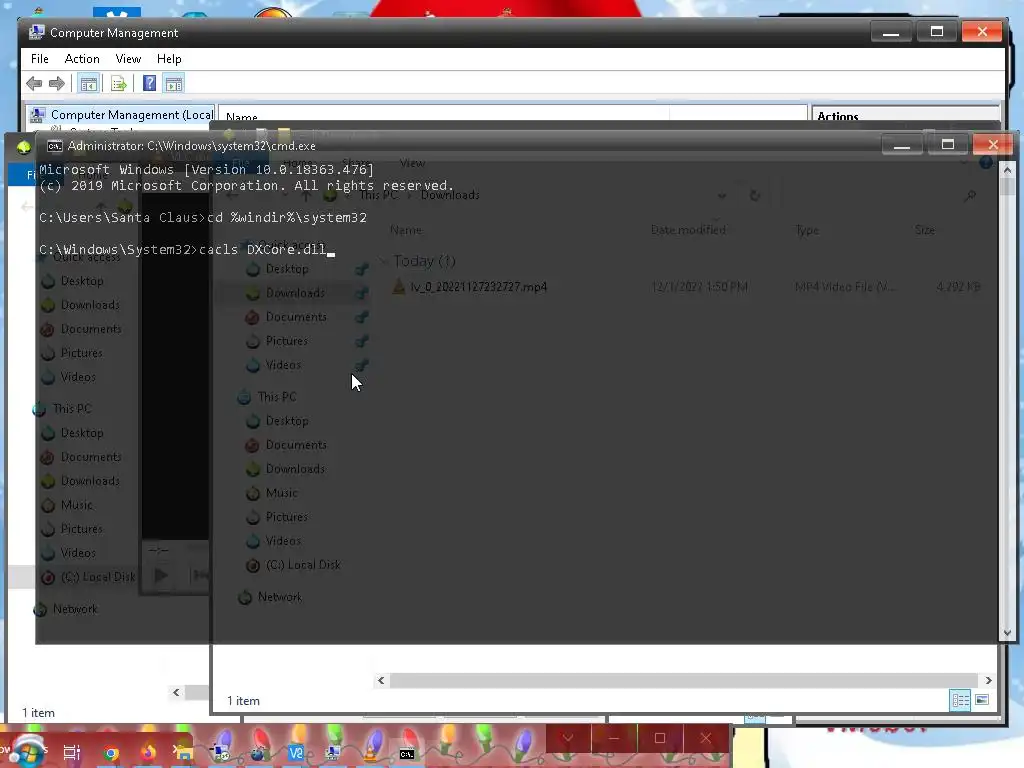Open the File menu in Computer Management
The height and width of the screenshot is (768, 1024).
(40, 59)
